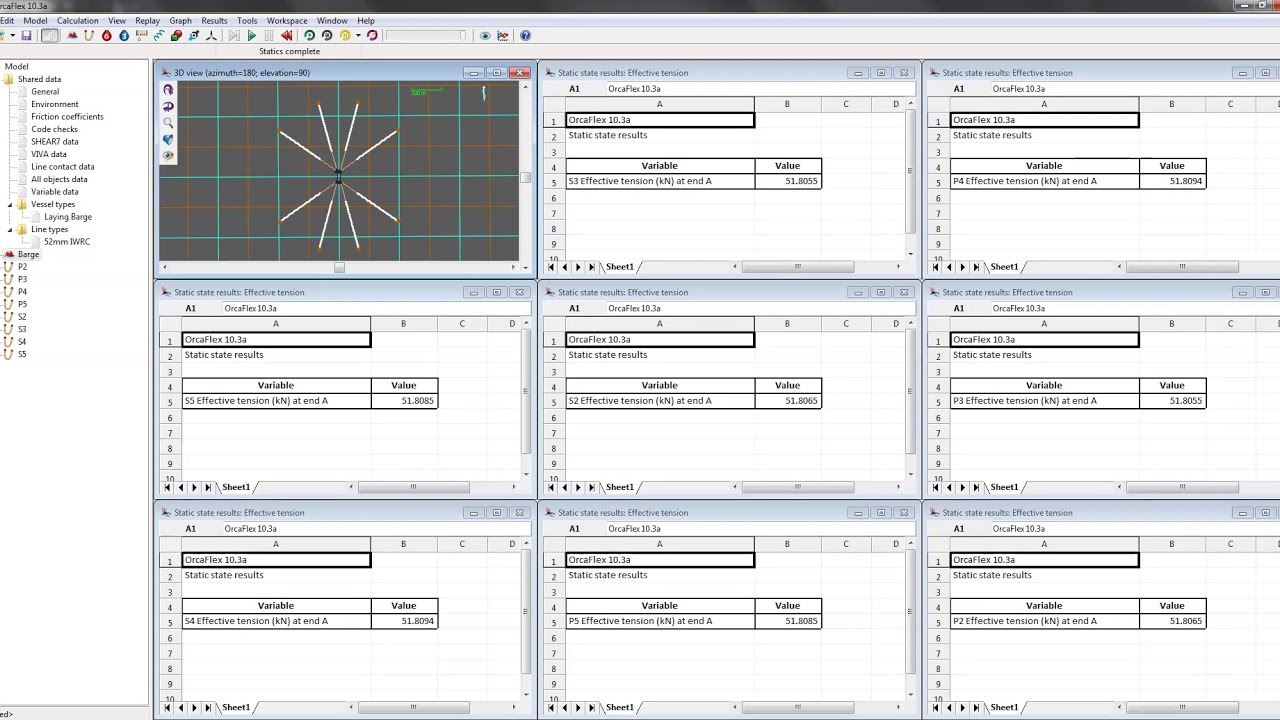This screenshot has width=1280, height=720.
Task: Click the purple replay loop icon
Action: [x=372, y=35]
